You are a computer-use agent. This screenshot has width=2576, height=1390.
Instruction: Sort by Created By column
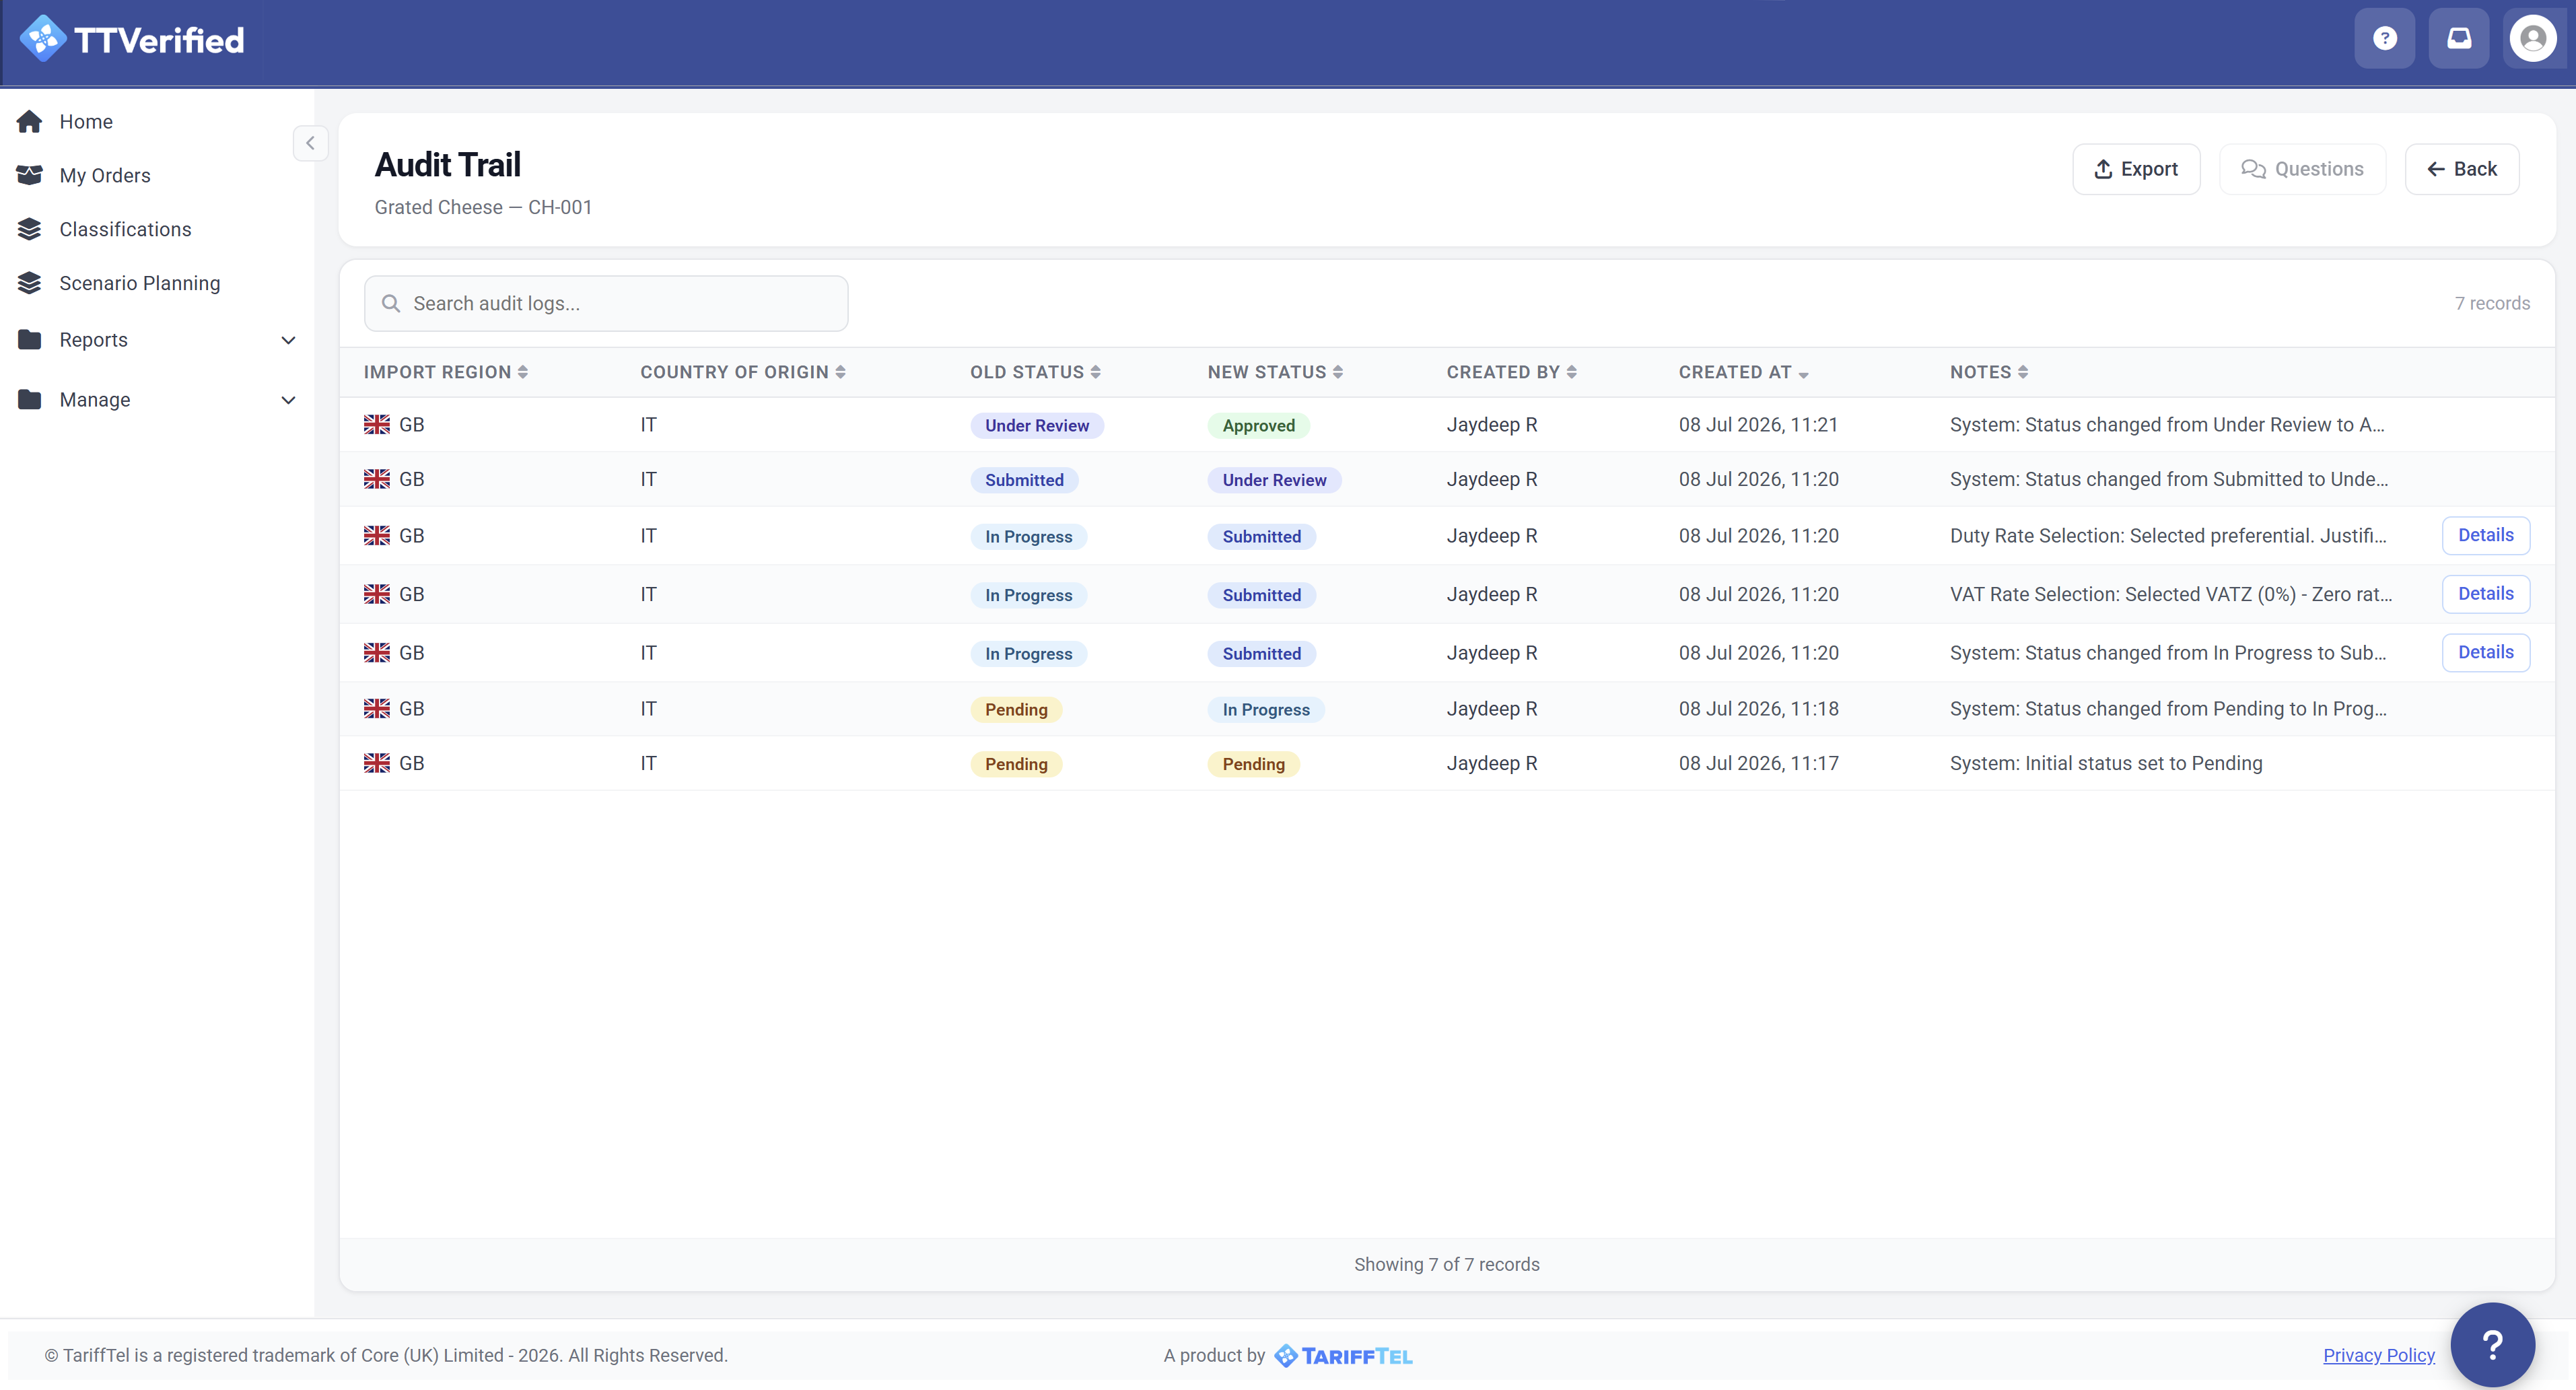pyautogui.click(x=1512, y=372)
